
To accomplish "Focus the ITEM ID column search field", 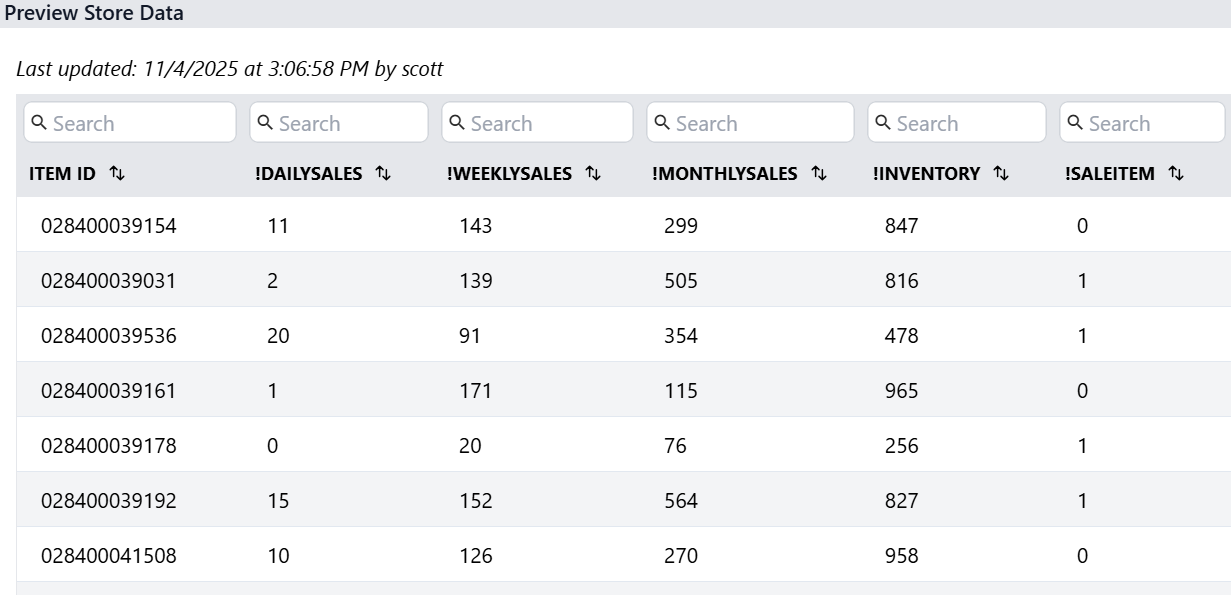I will point(140,123).
